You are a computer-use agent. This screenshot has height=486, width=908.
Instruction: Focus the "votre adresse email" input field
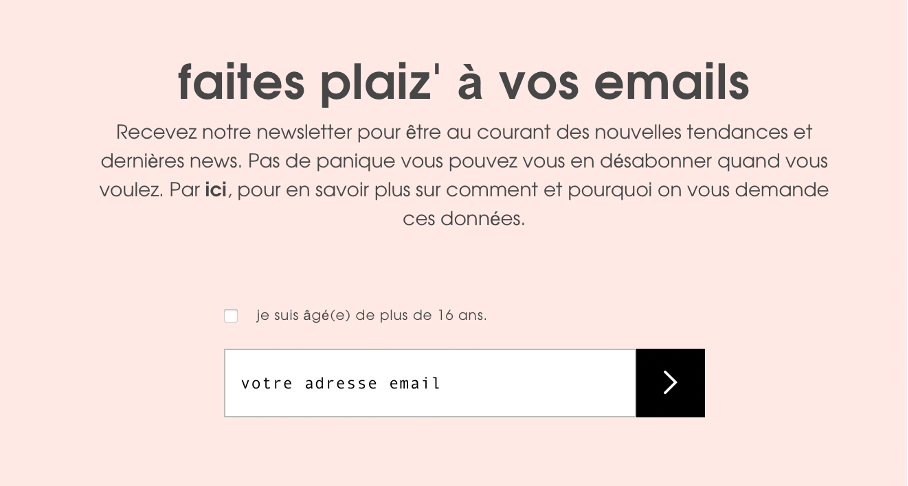pos(430,383)
